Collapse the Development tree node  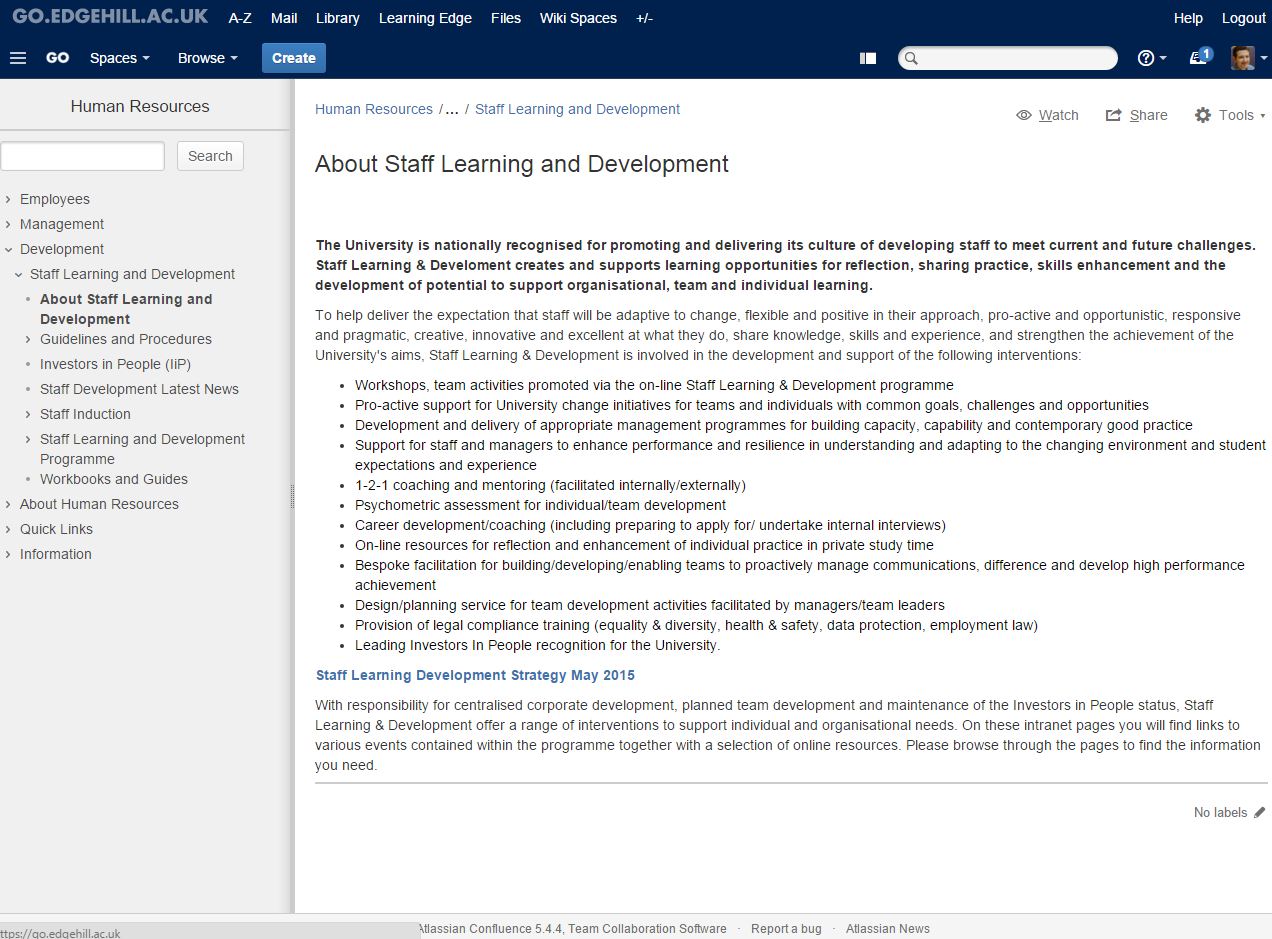click(x=8, y=249)
